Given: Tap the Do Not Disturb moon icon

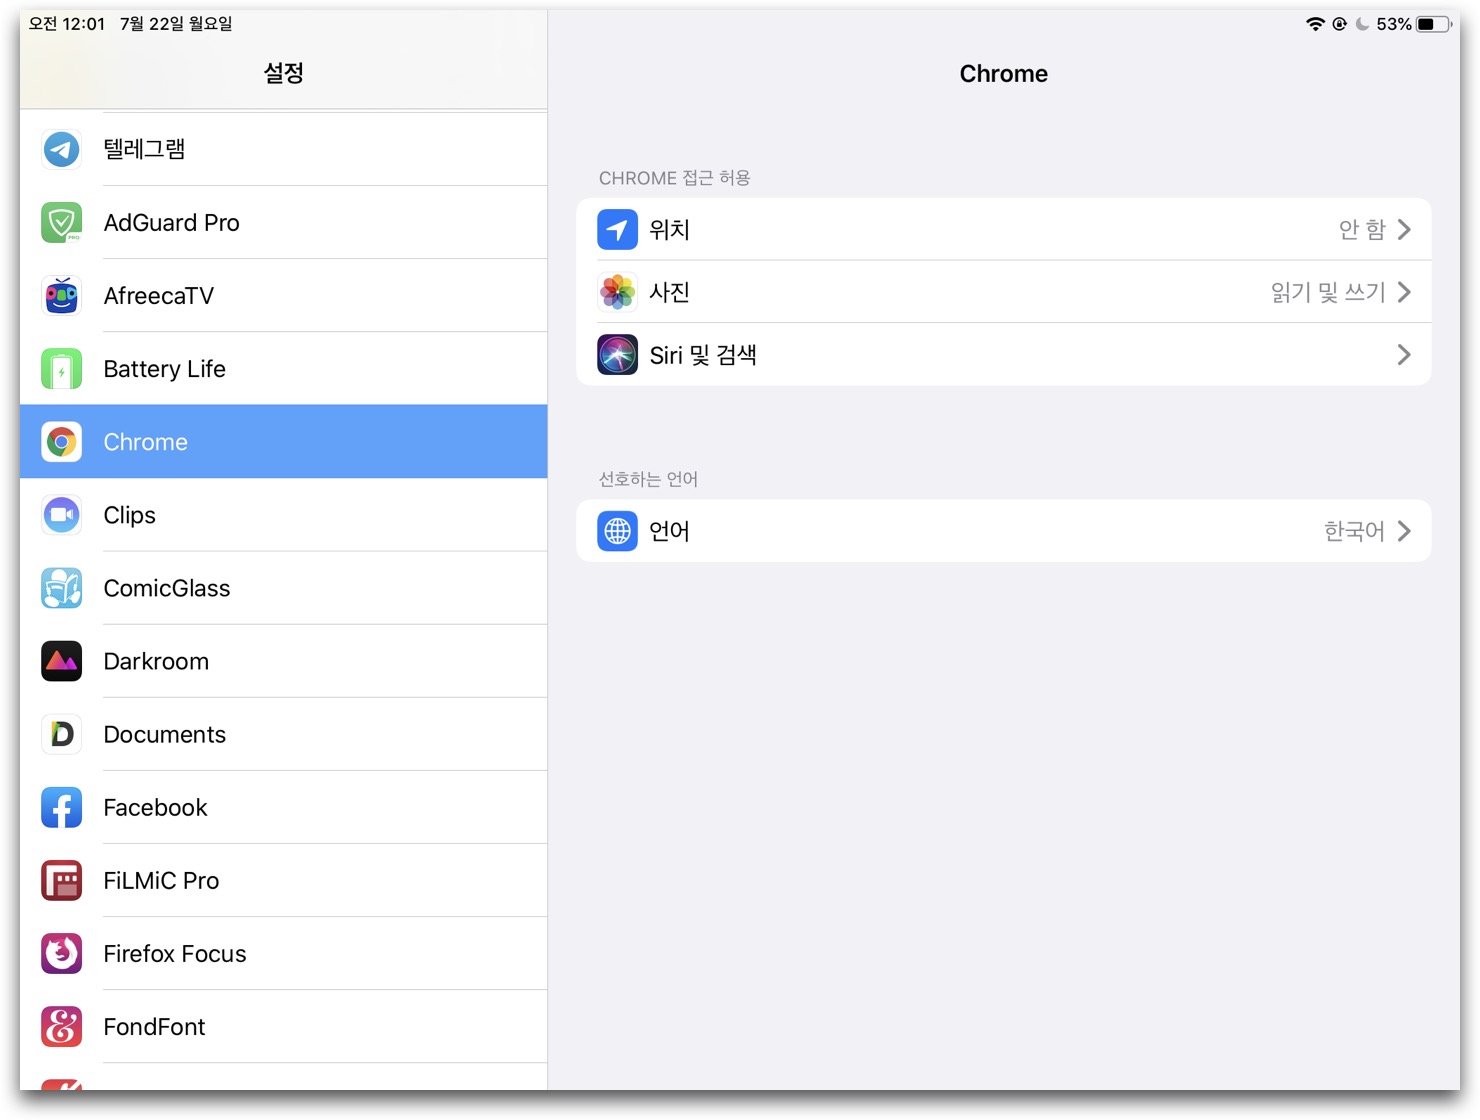Looking at the screenshot, I should [1362, 24].
